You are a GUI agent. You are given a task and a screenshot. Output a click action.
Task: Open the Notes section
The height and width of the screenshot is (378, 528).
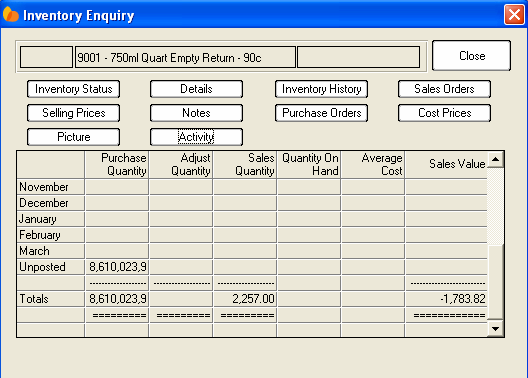point(196,113)
